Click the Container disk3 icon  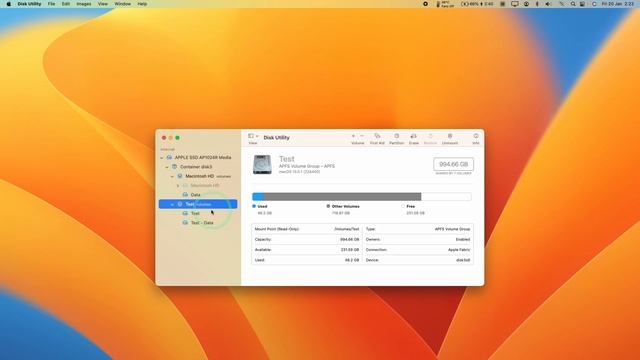[174, 167]
